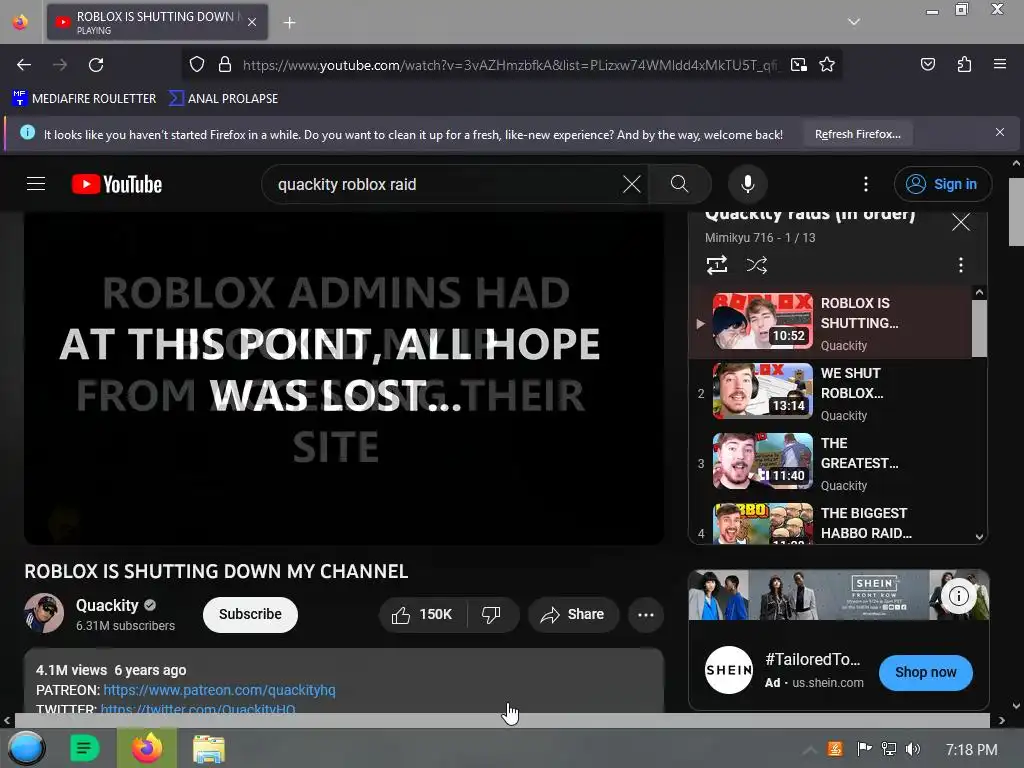Screen dimensions: 1024x768
Task: Click the SHEIN round logo
Action: [x=729, y=670]
